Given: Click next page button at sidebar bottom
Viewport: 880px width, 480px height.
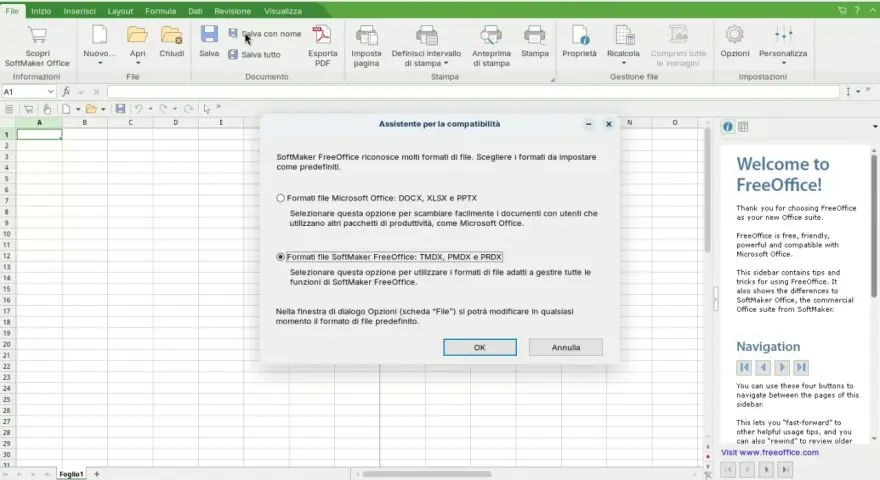Looking at the screenshot, I should tap(766, 469).
